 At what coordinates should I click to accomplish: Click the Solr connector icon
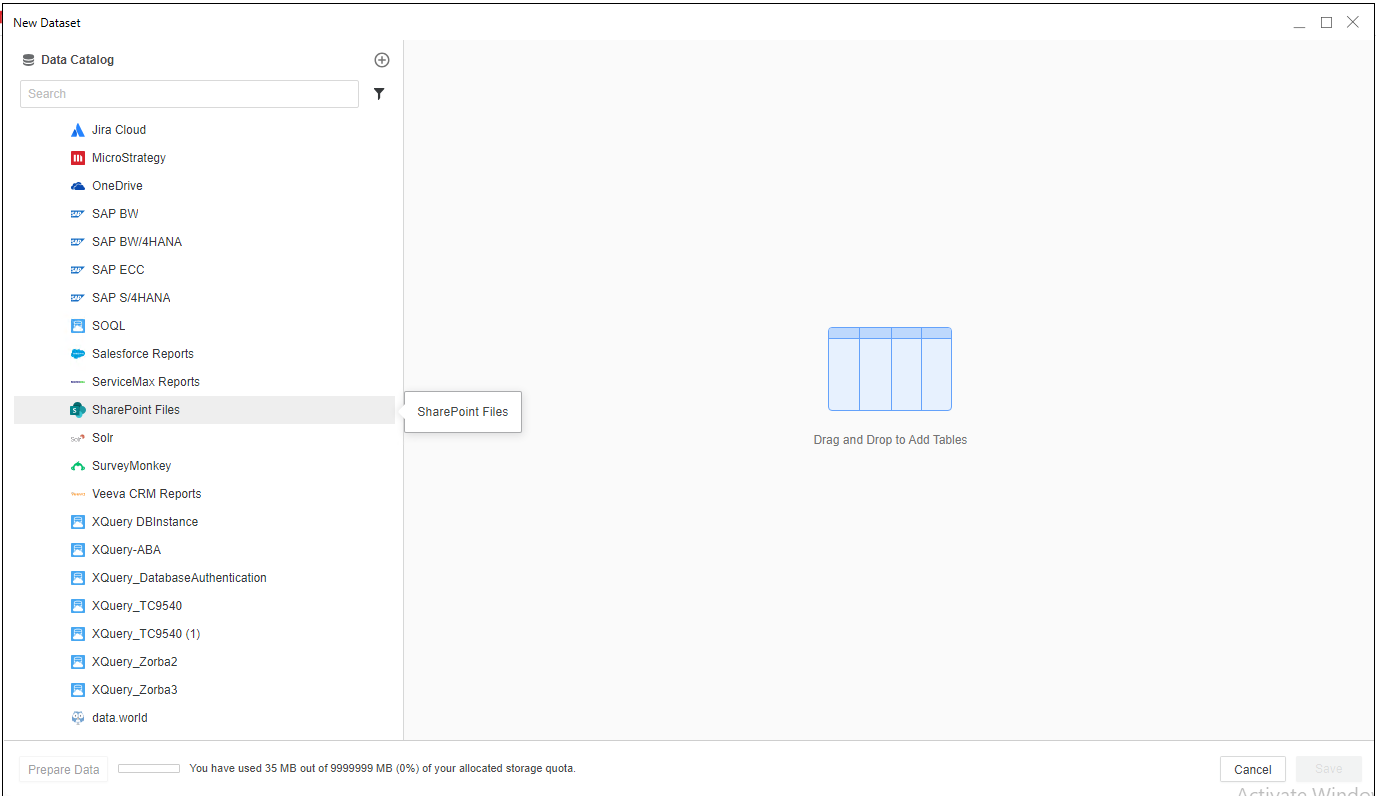pos(77,437)
